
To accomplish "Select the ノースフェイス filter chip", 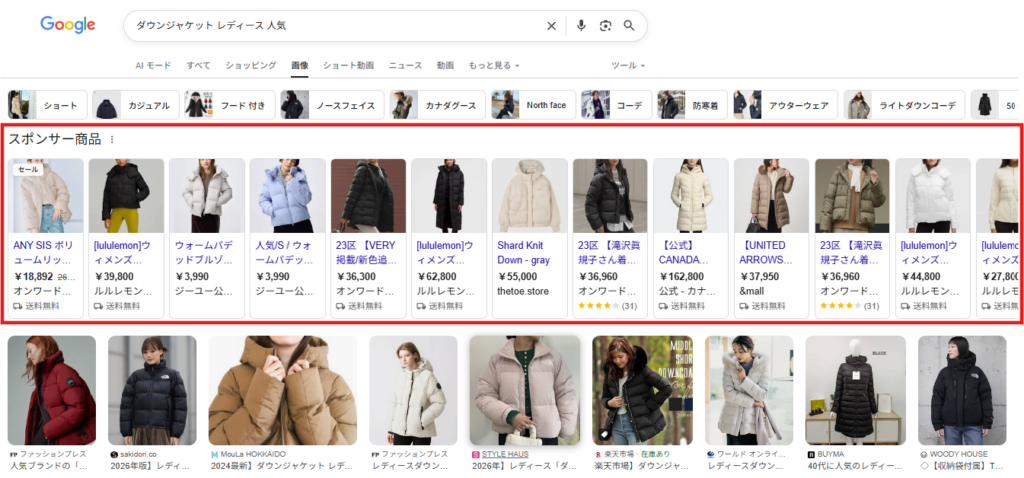I will coord(332,105).
